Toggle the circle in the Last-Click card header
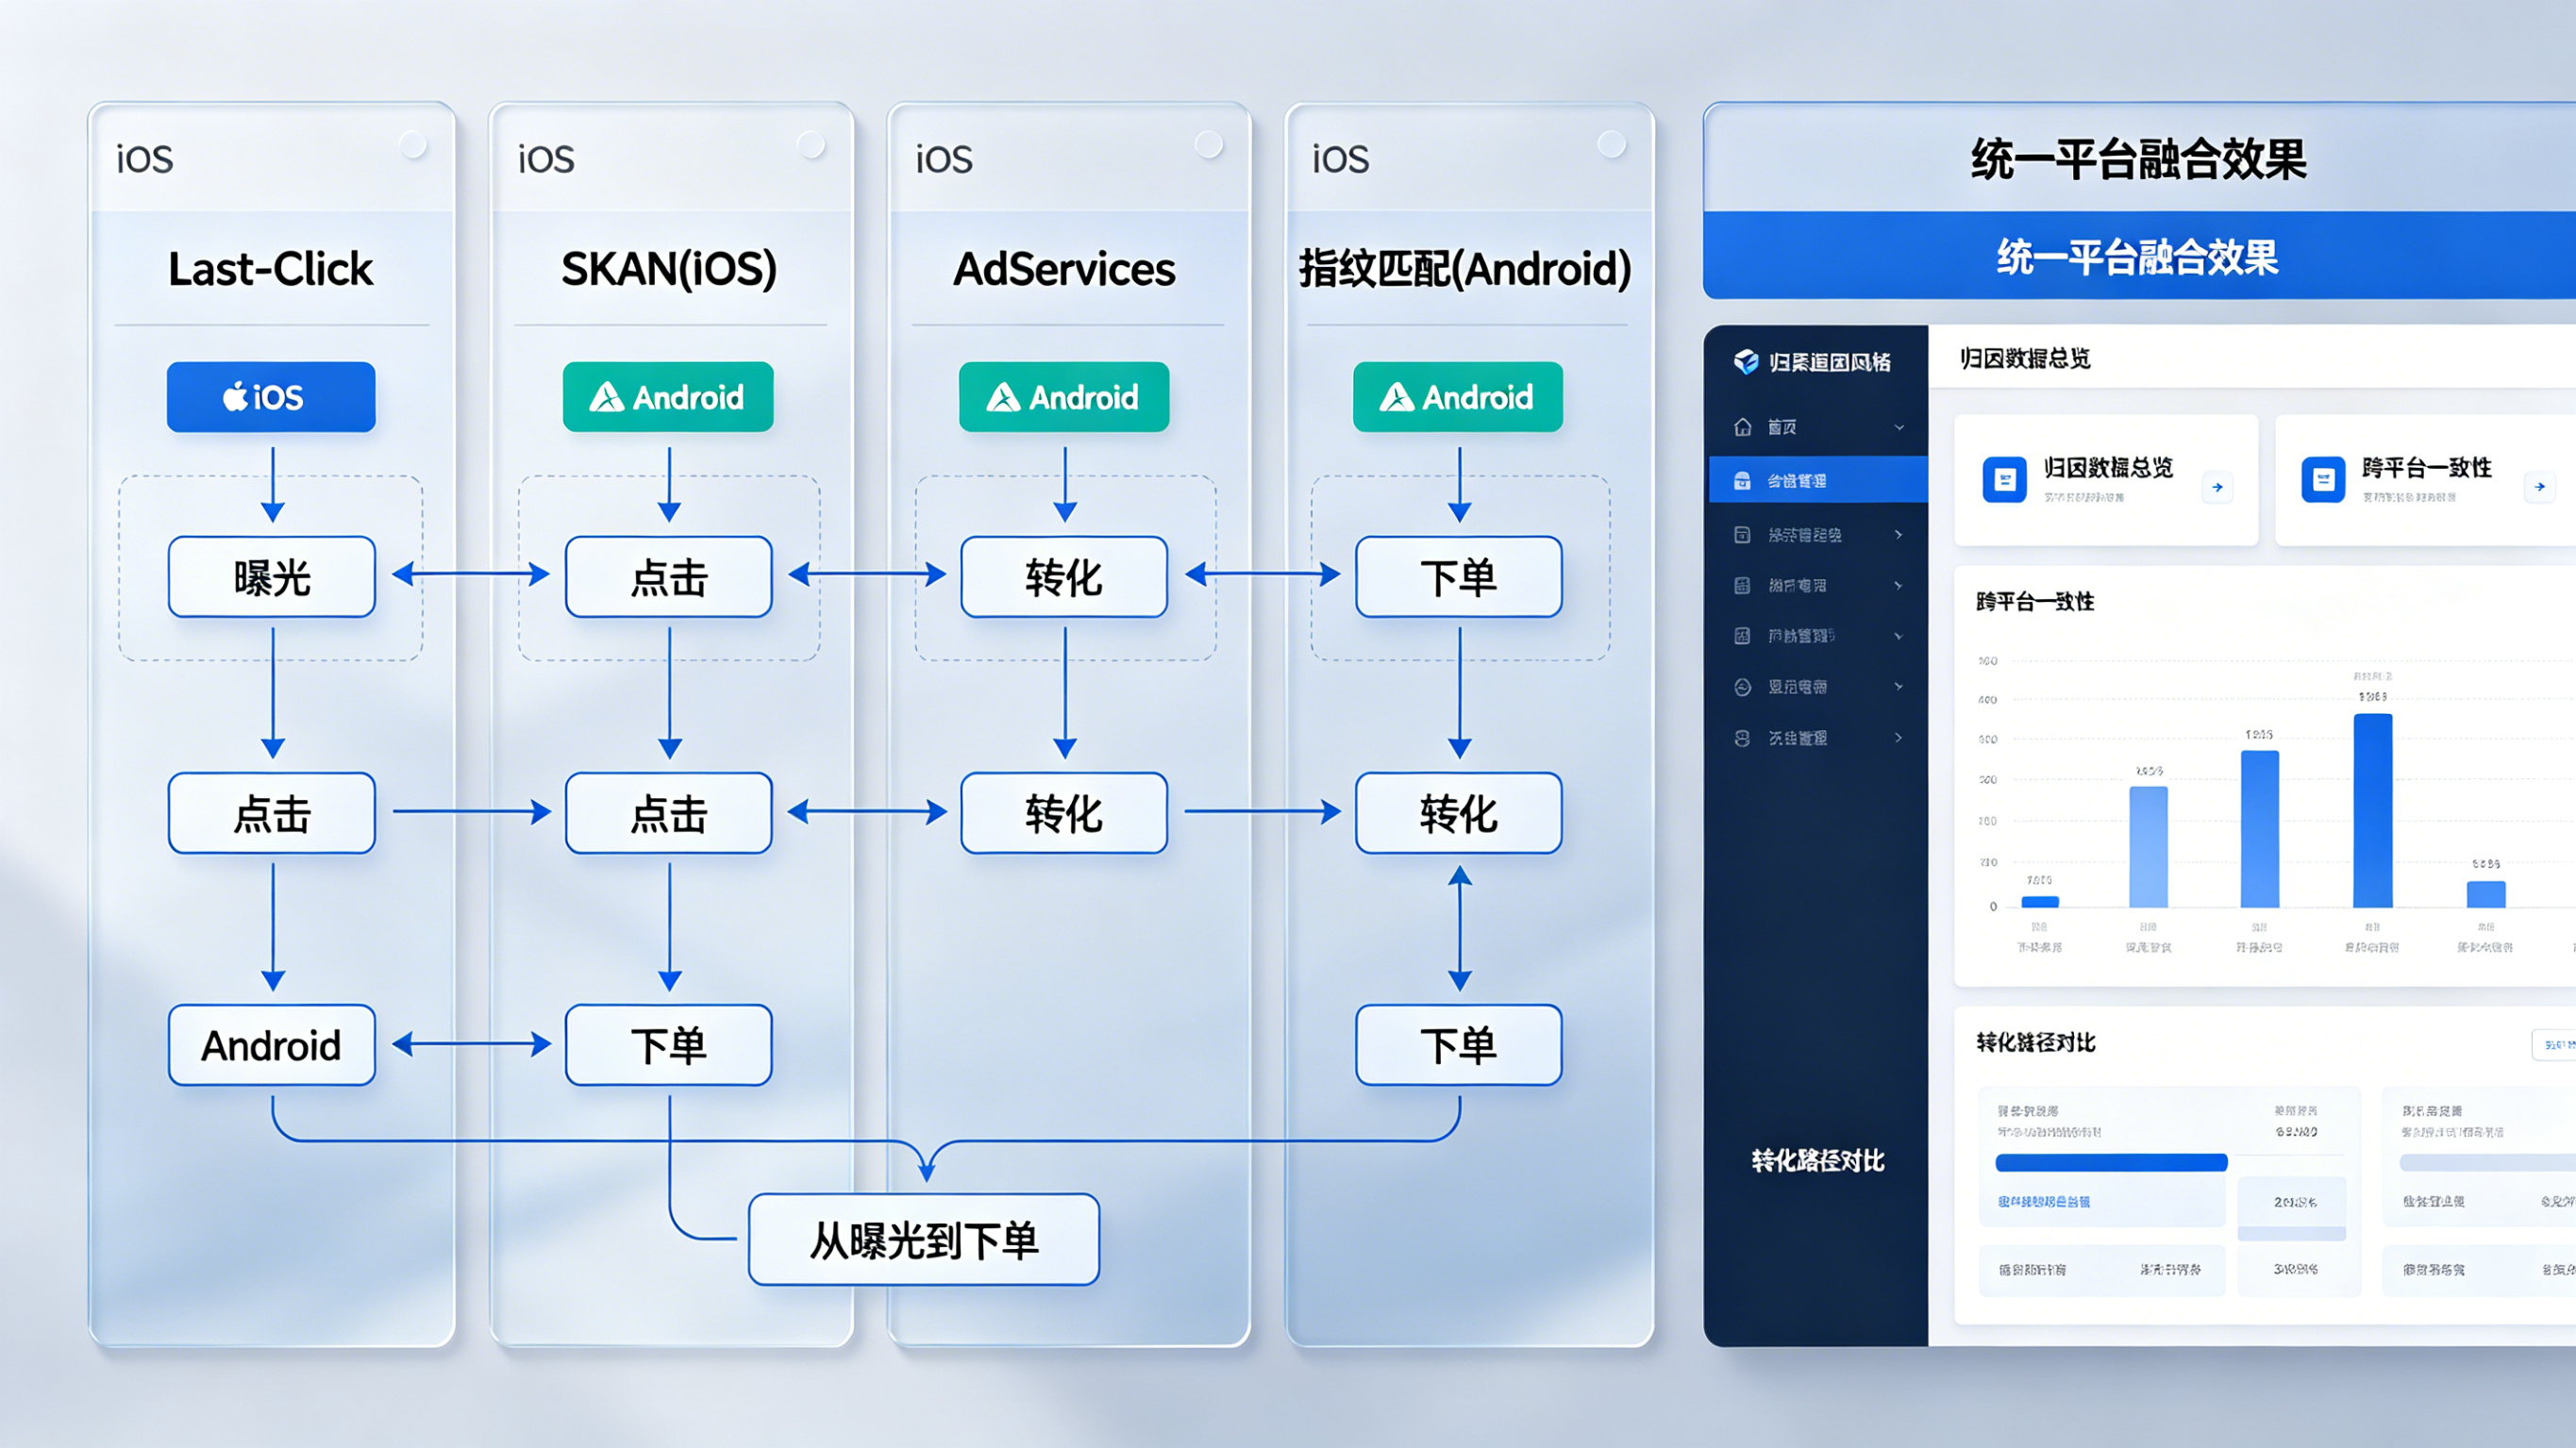The image size is (2576, 1448). pyautogui.click(x=413, y=146)
